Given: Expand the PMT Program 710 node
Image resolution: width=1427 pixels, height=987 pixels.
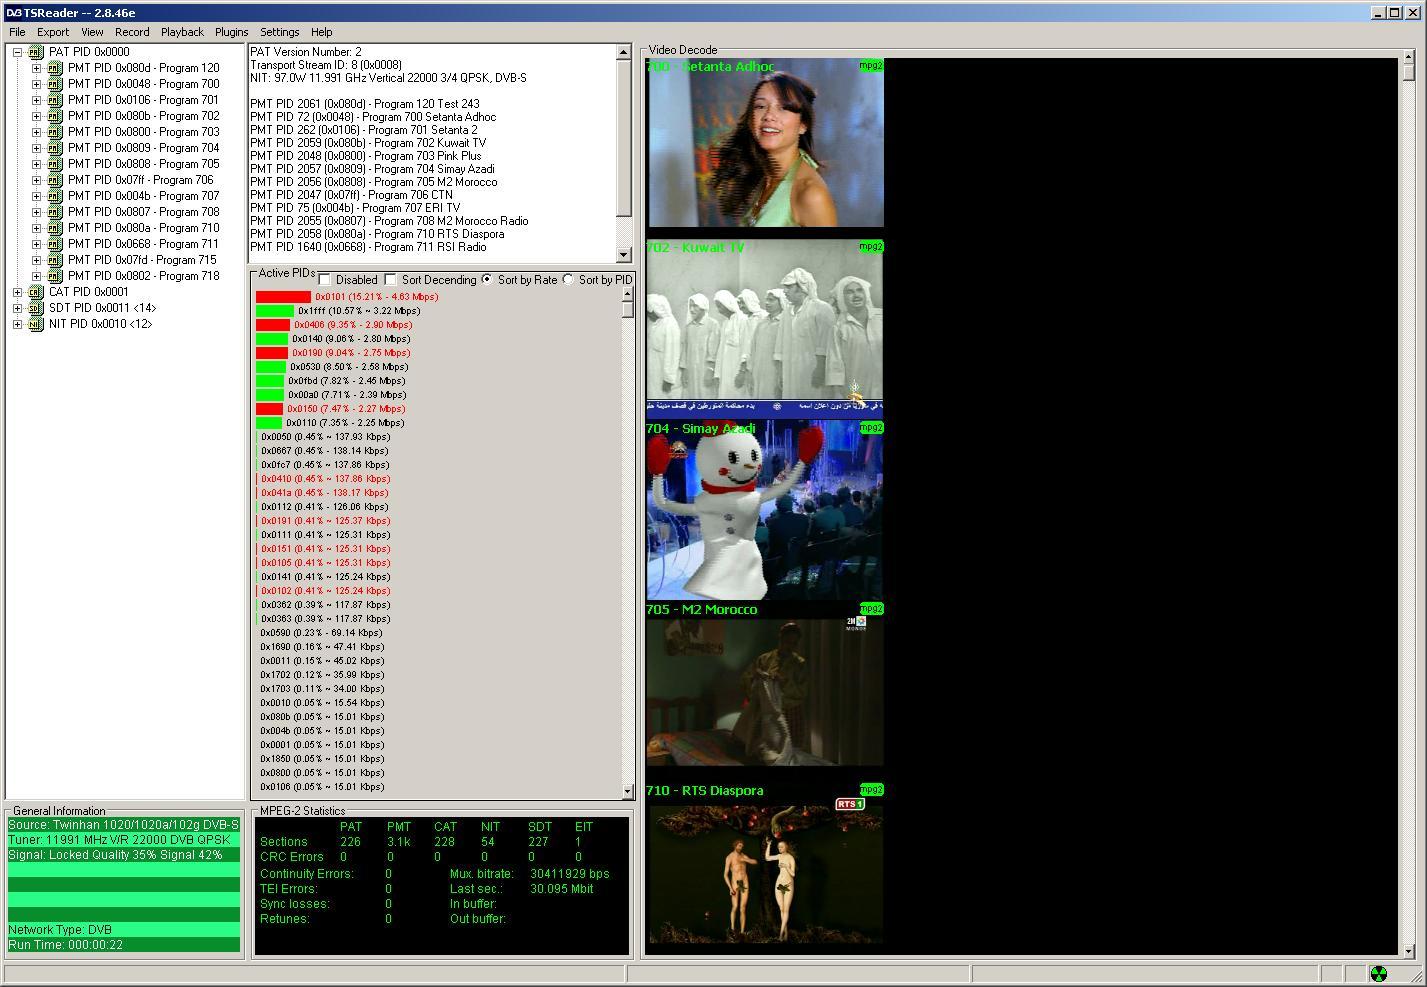Looking at the screenshot, I should coord(36,228).
